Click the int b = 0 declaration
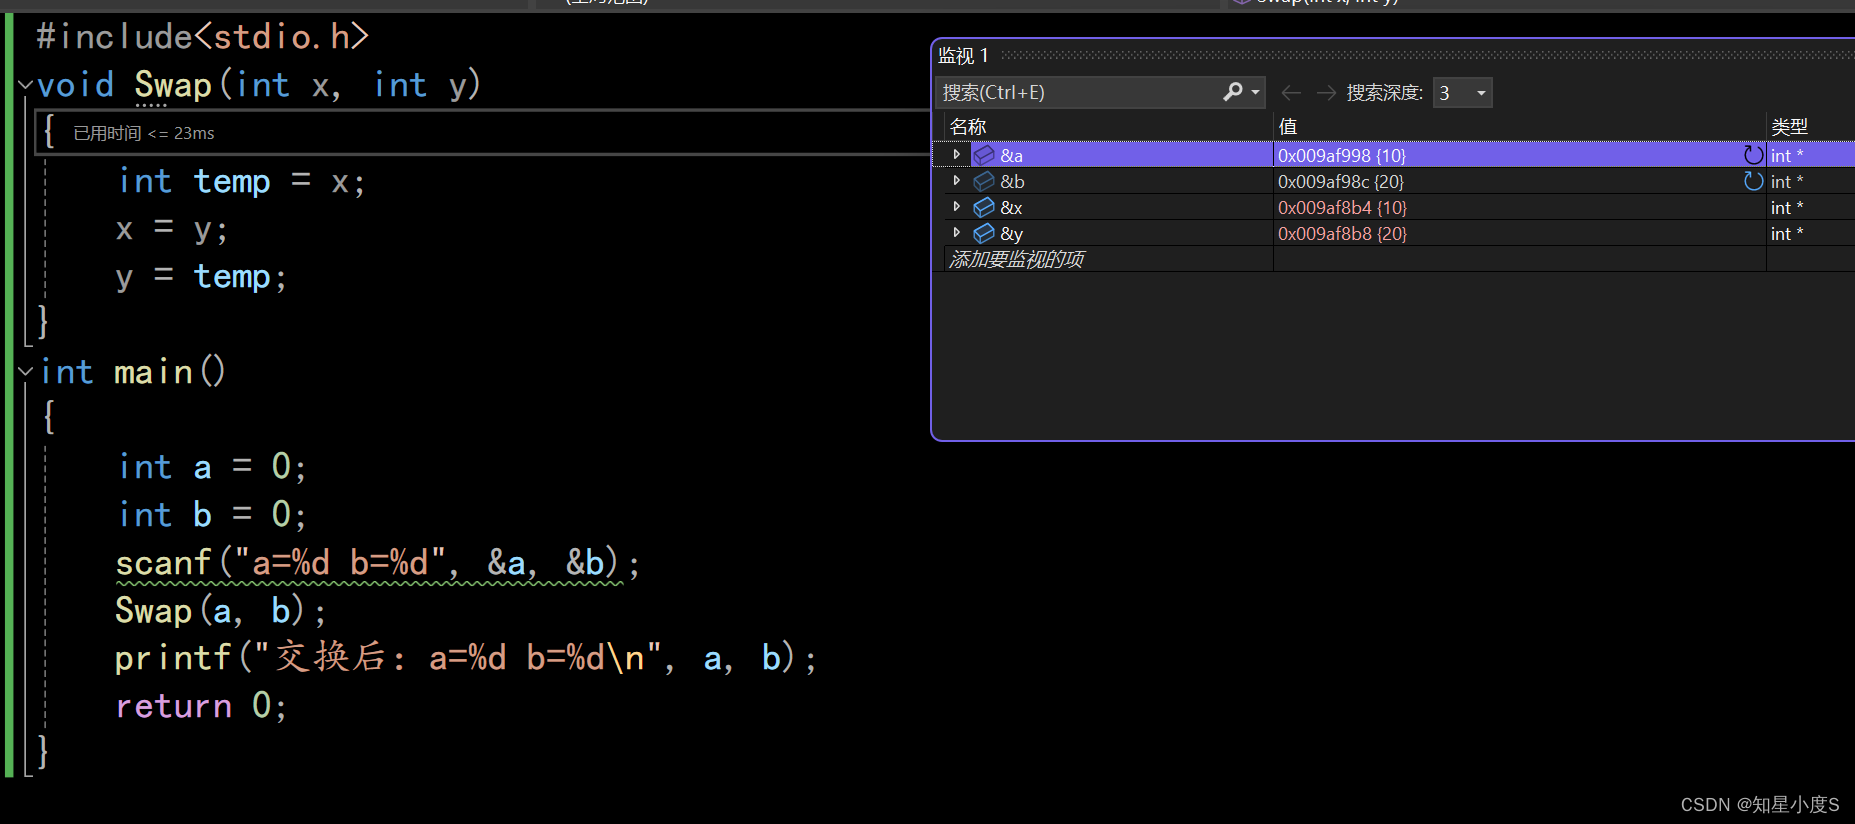 tap(211, 515)
